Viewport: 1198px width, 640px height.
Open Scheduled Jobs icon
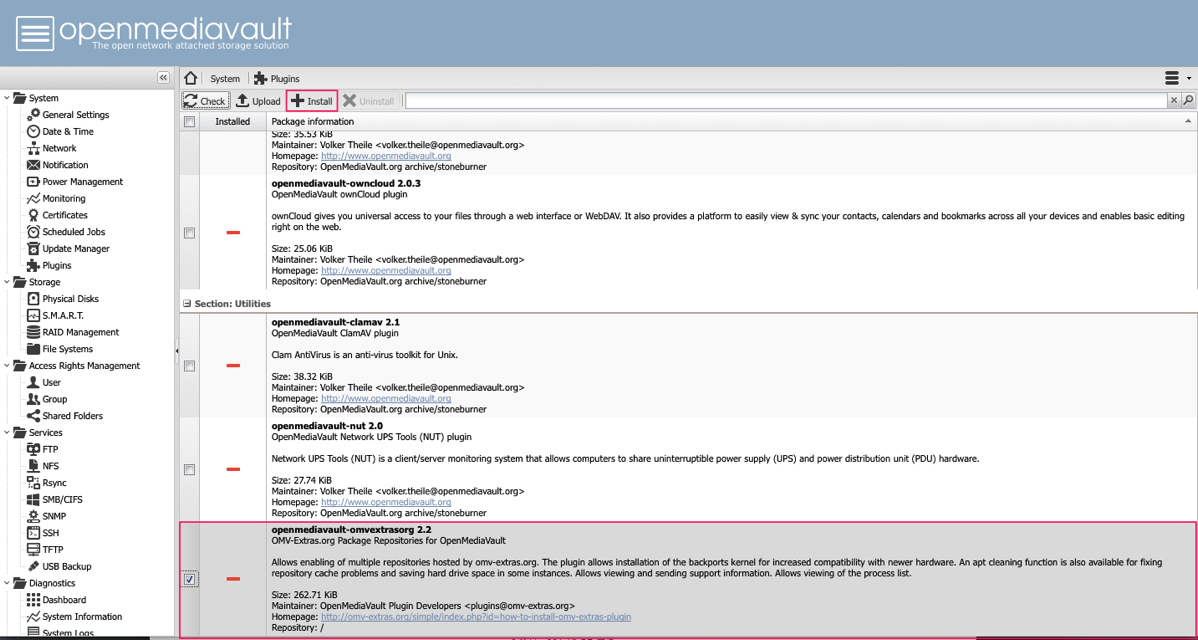click(x=33, y=231)
